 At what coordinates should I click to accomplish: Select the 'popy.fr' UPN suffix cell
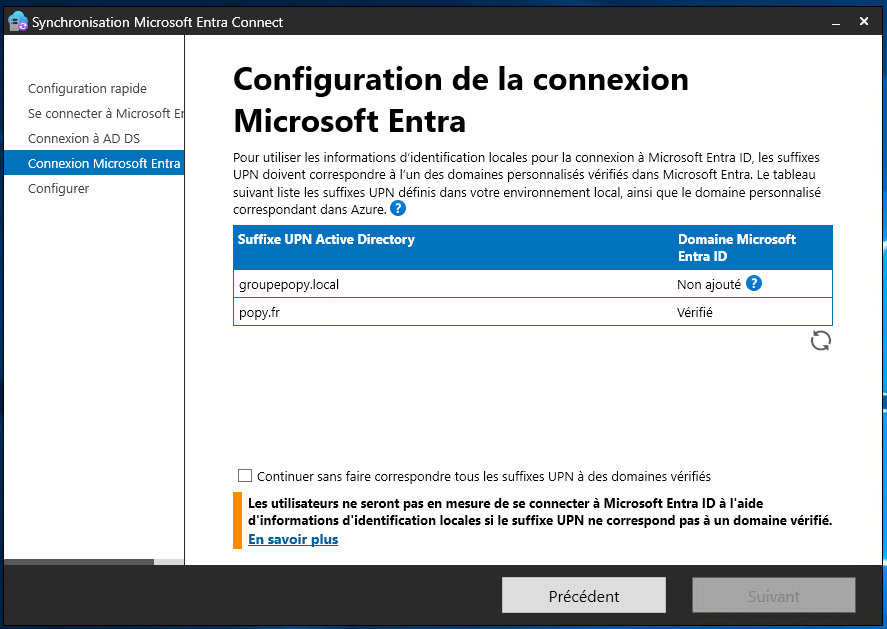(x=259, y=312)
